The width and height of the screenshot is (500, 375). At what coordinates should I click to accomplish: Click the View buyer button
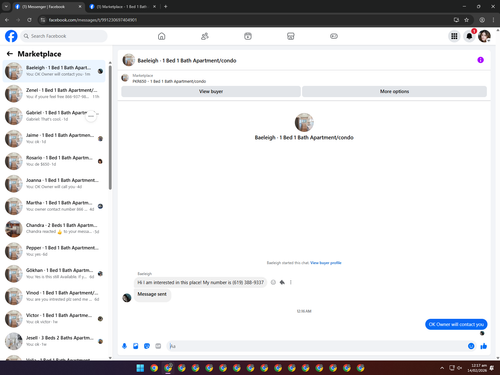click(211, 91)
